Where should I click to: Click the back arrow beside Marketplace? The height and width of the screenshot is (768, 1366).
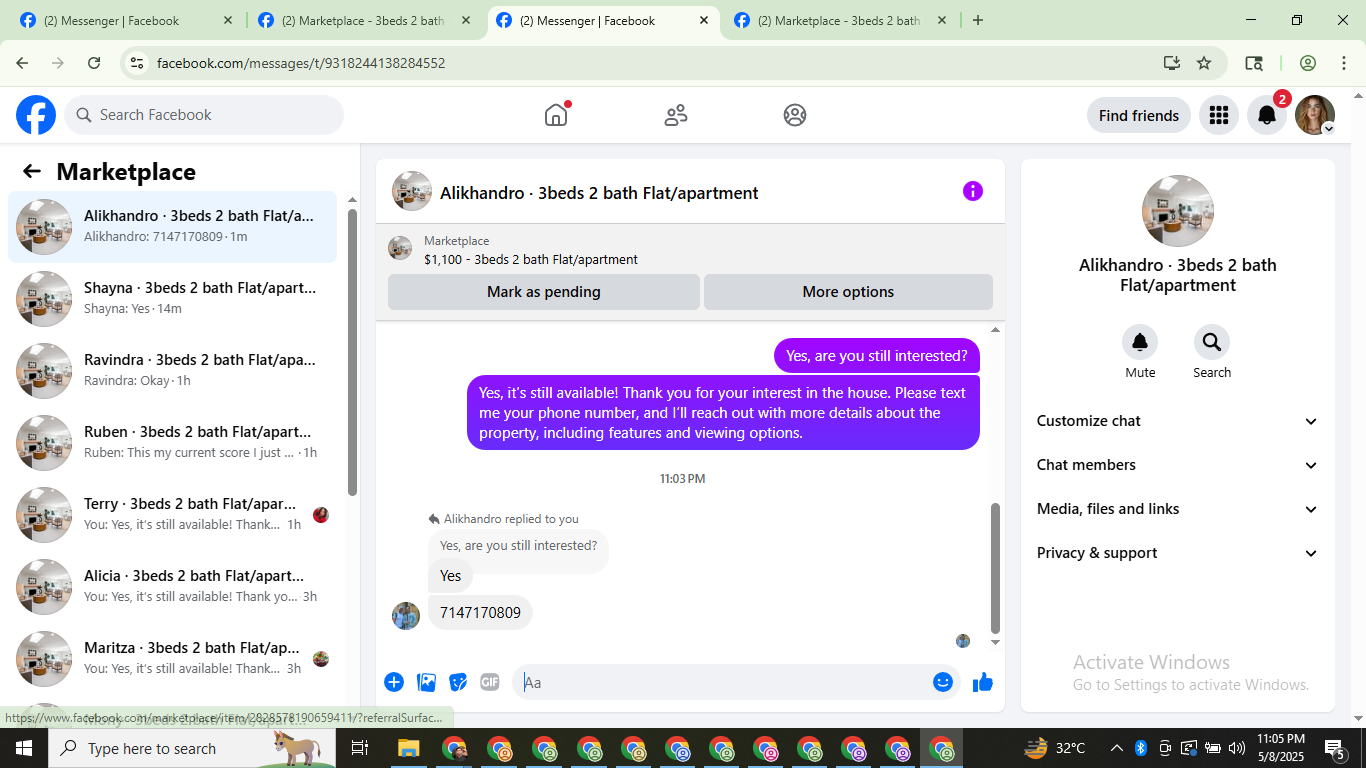(x=32, y=171)
